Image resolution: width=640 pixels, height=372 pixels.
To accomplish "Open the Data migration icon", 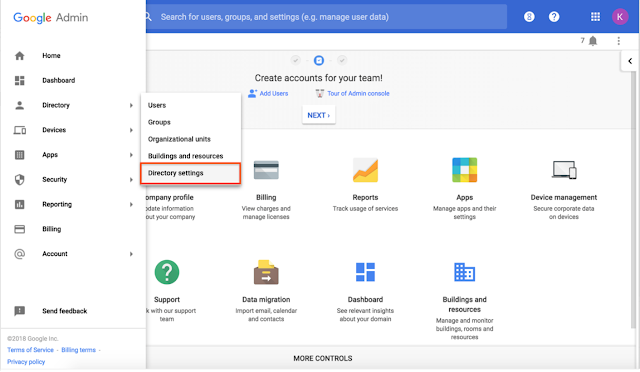I will coord(266,272).
